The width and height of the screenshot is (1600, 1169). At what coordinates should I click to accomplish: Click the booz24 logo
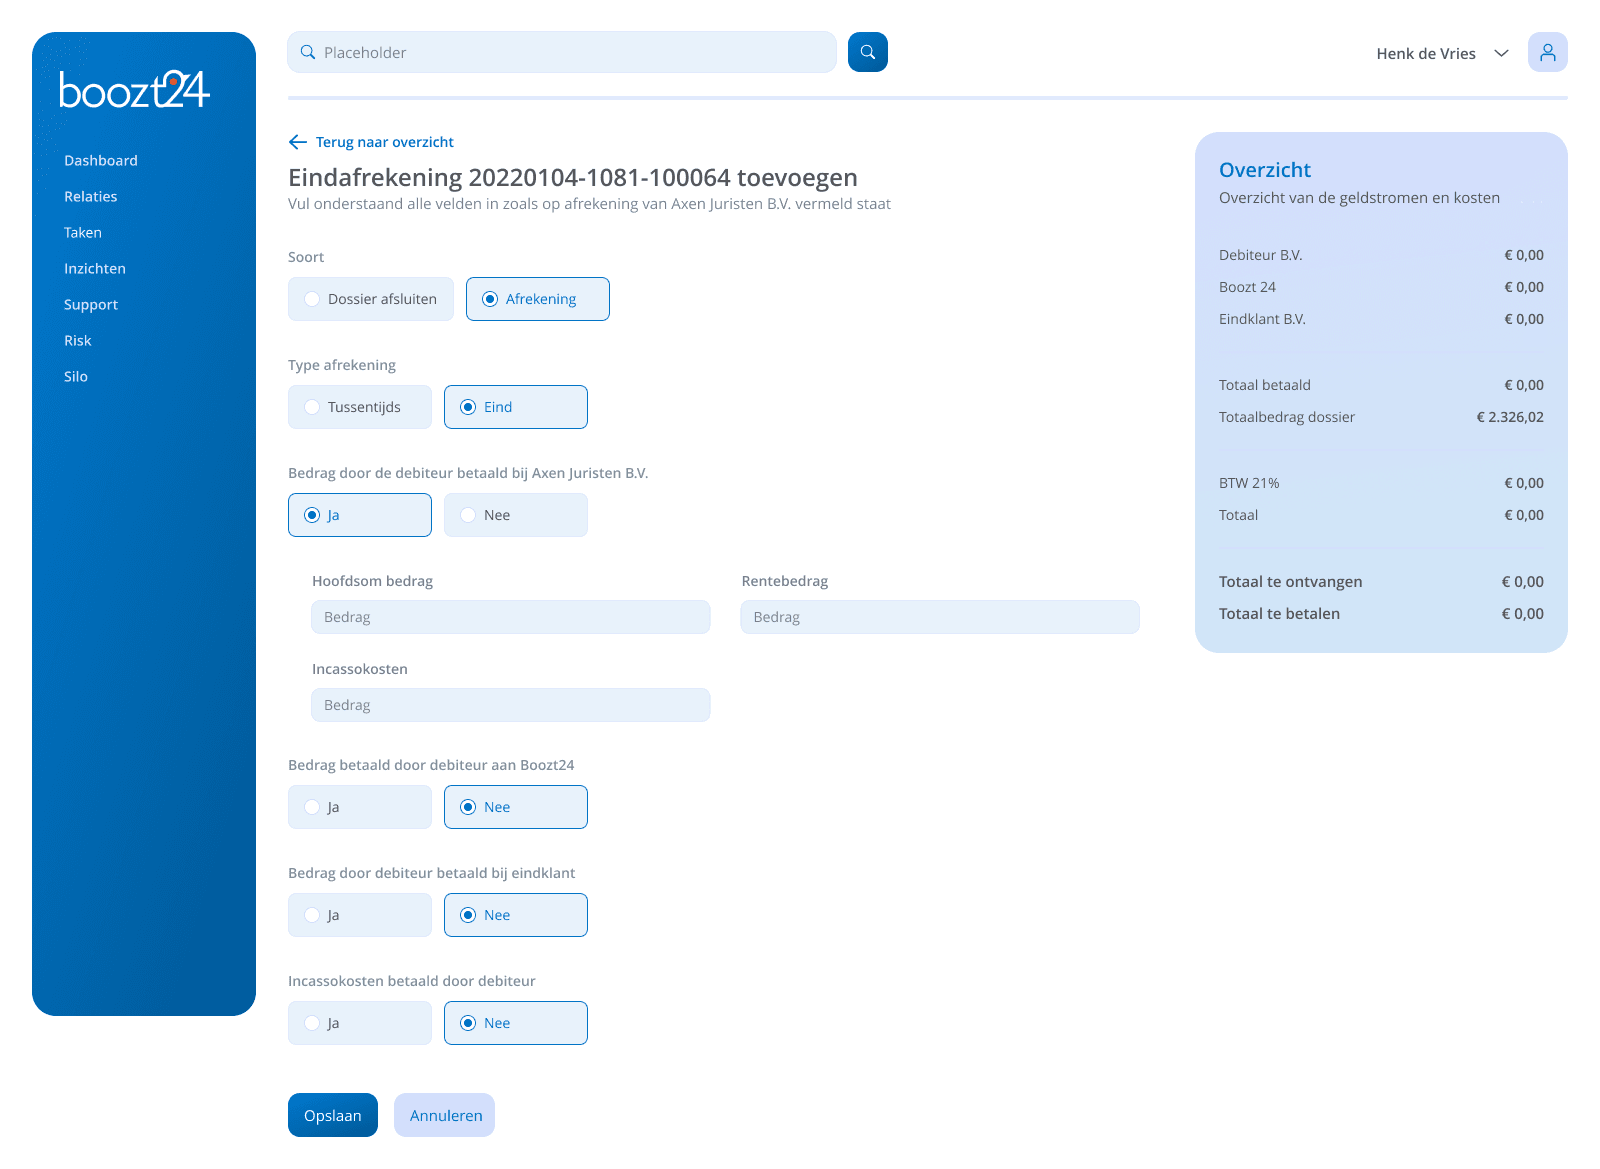[134, 90]
